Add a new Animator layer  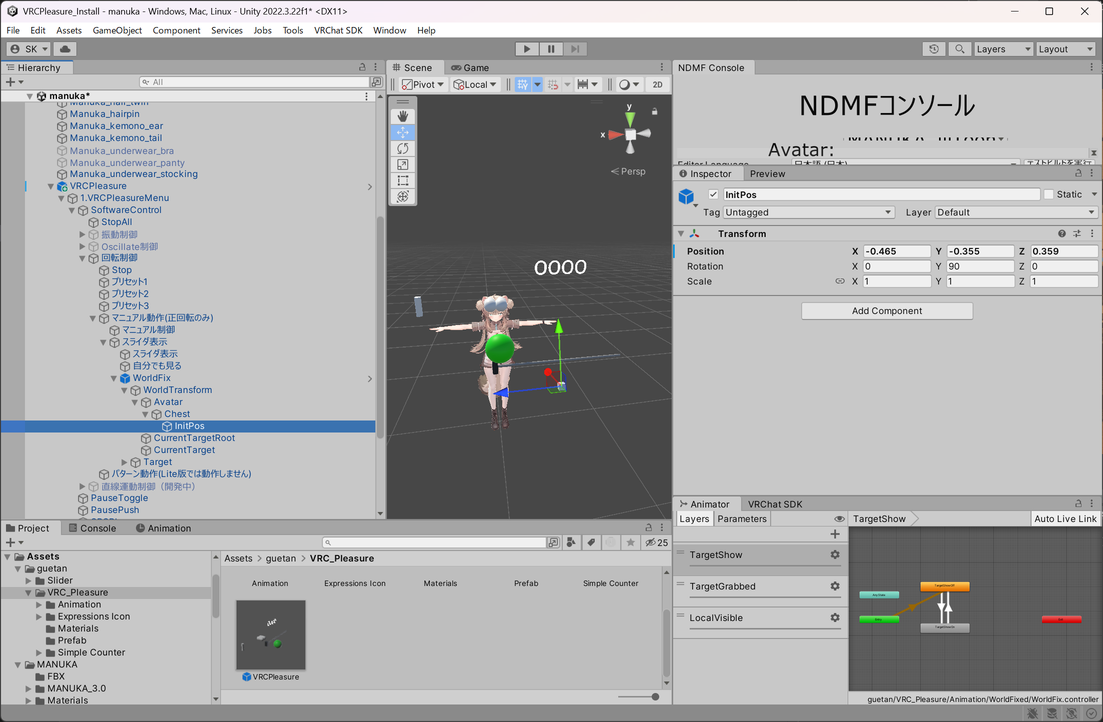coord(835,534)
